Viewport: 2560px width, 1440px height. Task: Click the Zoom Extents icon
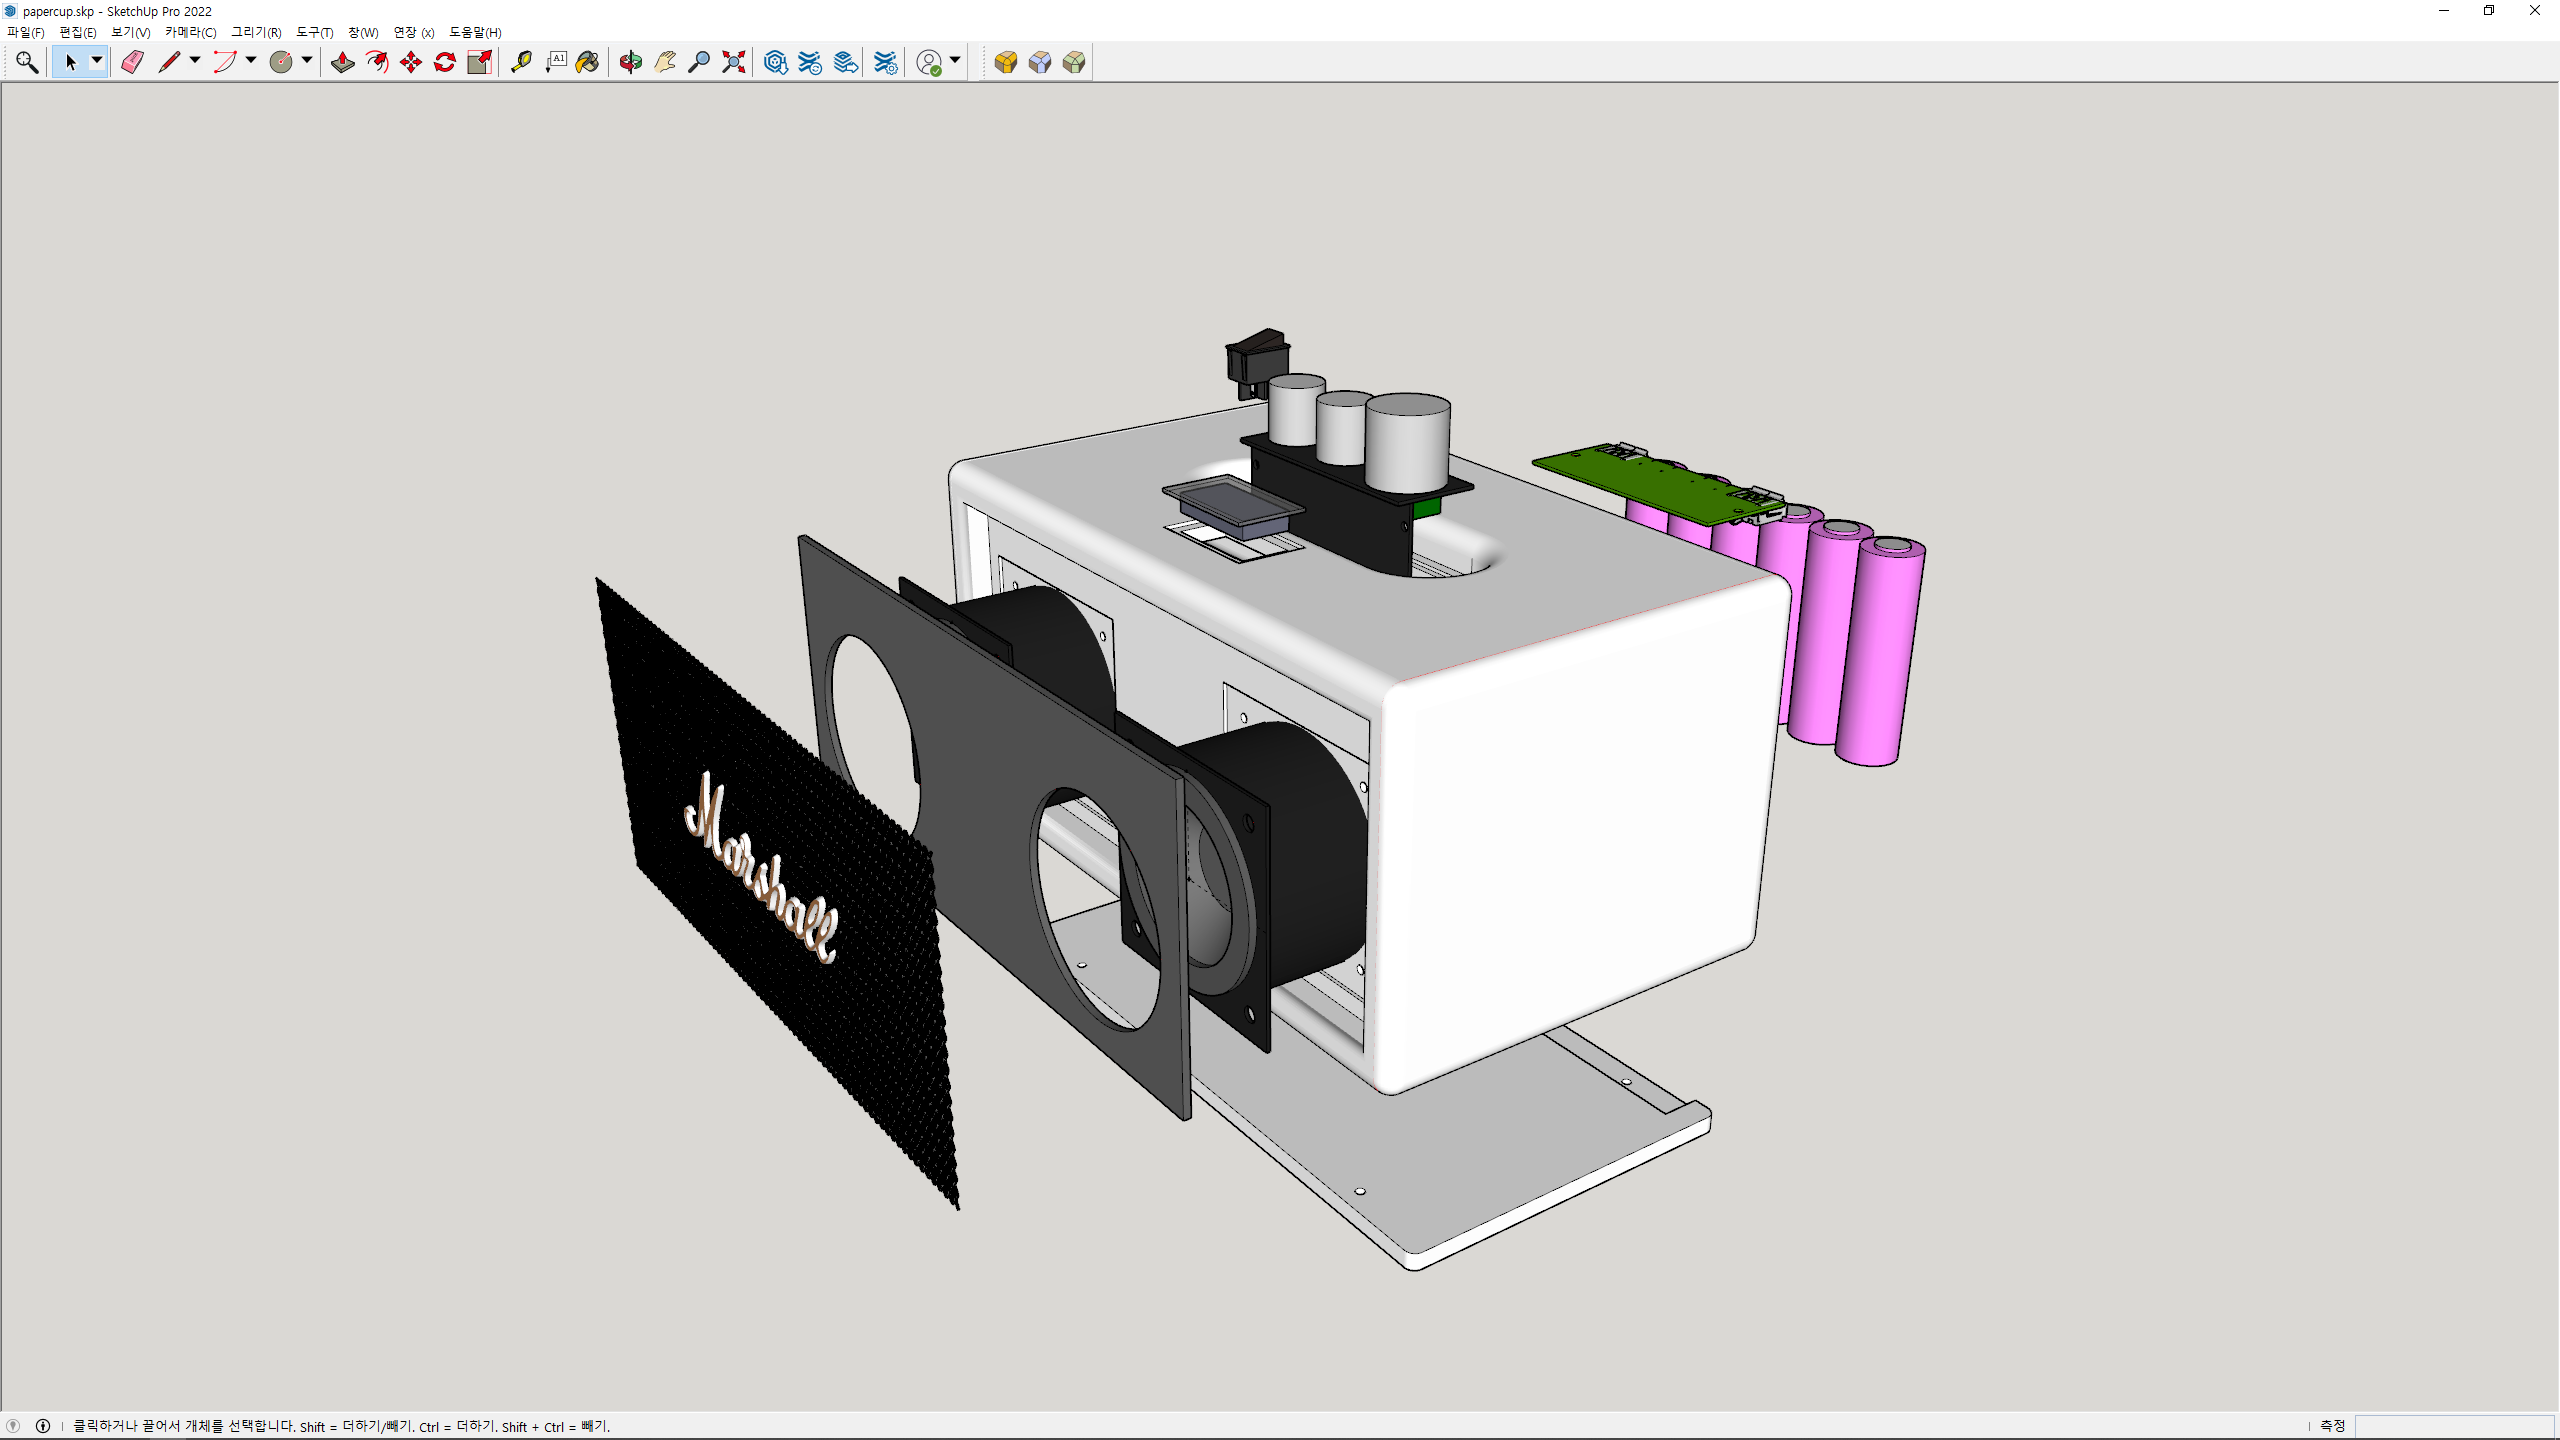pos(734,62)
